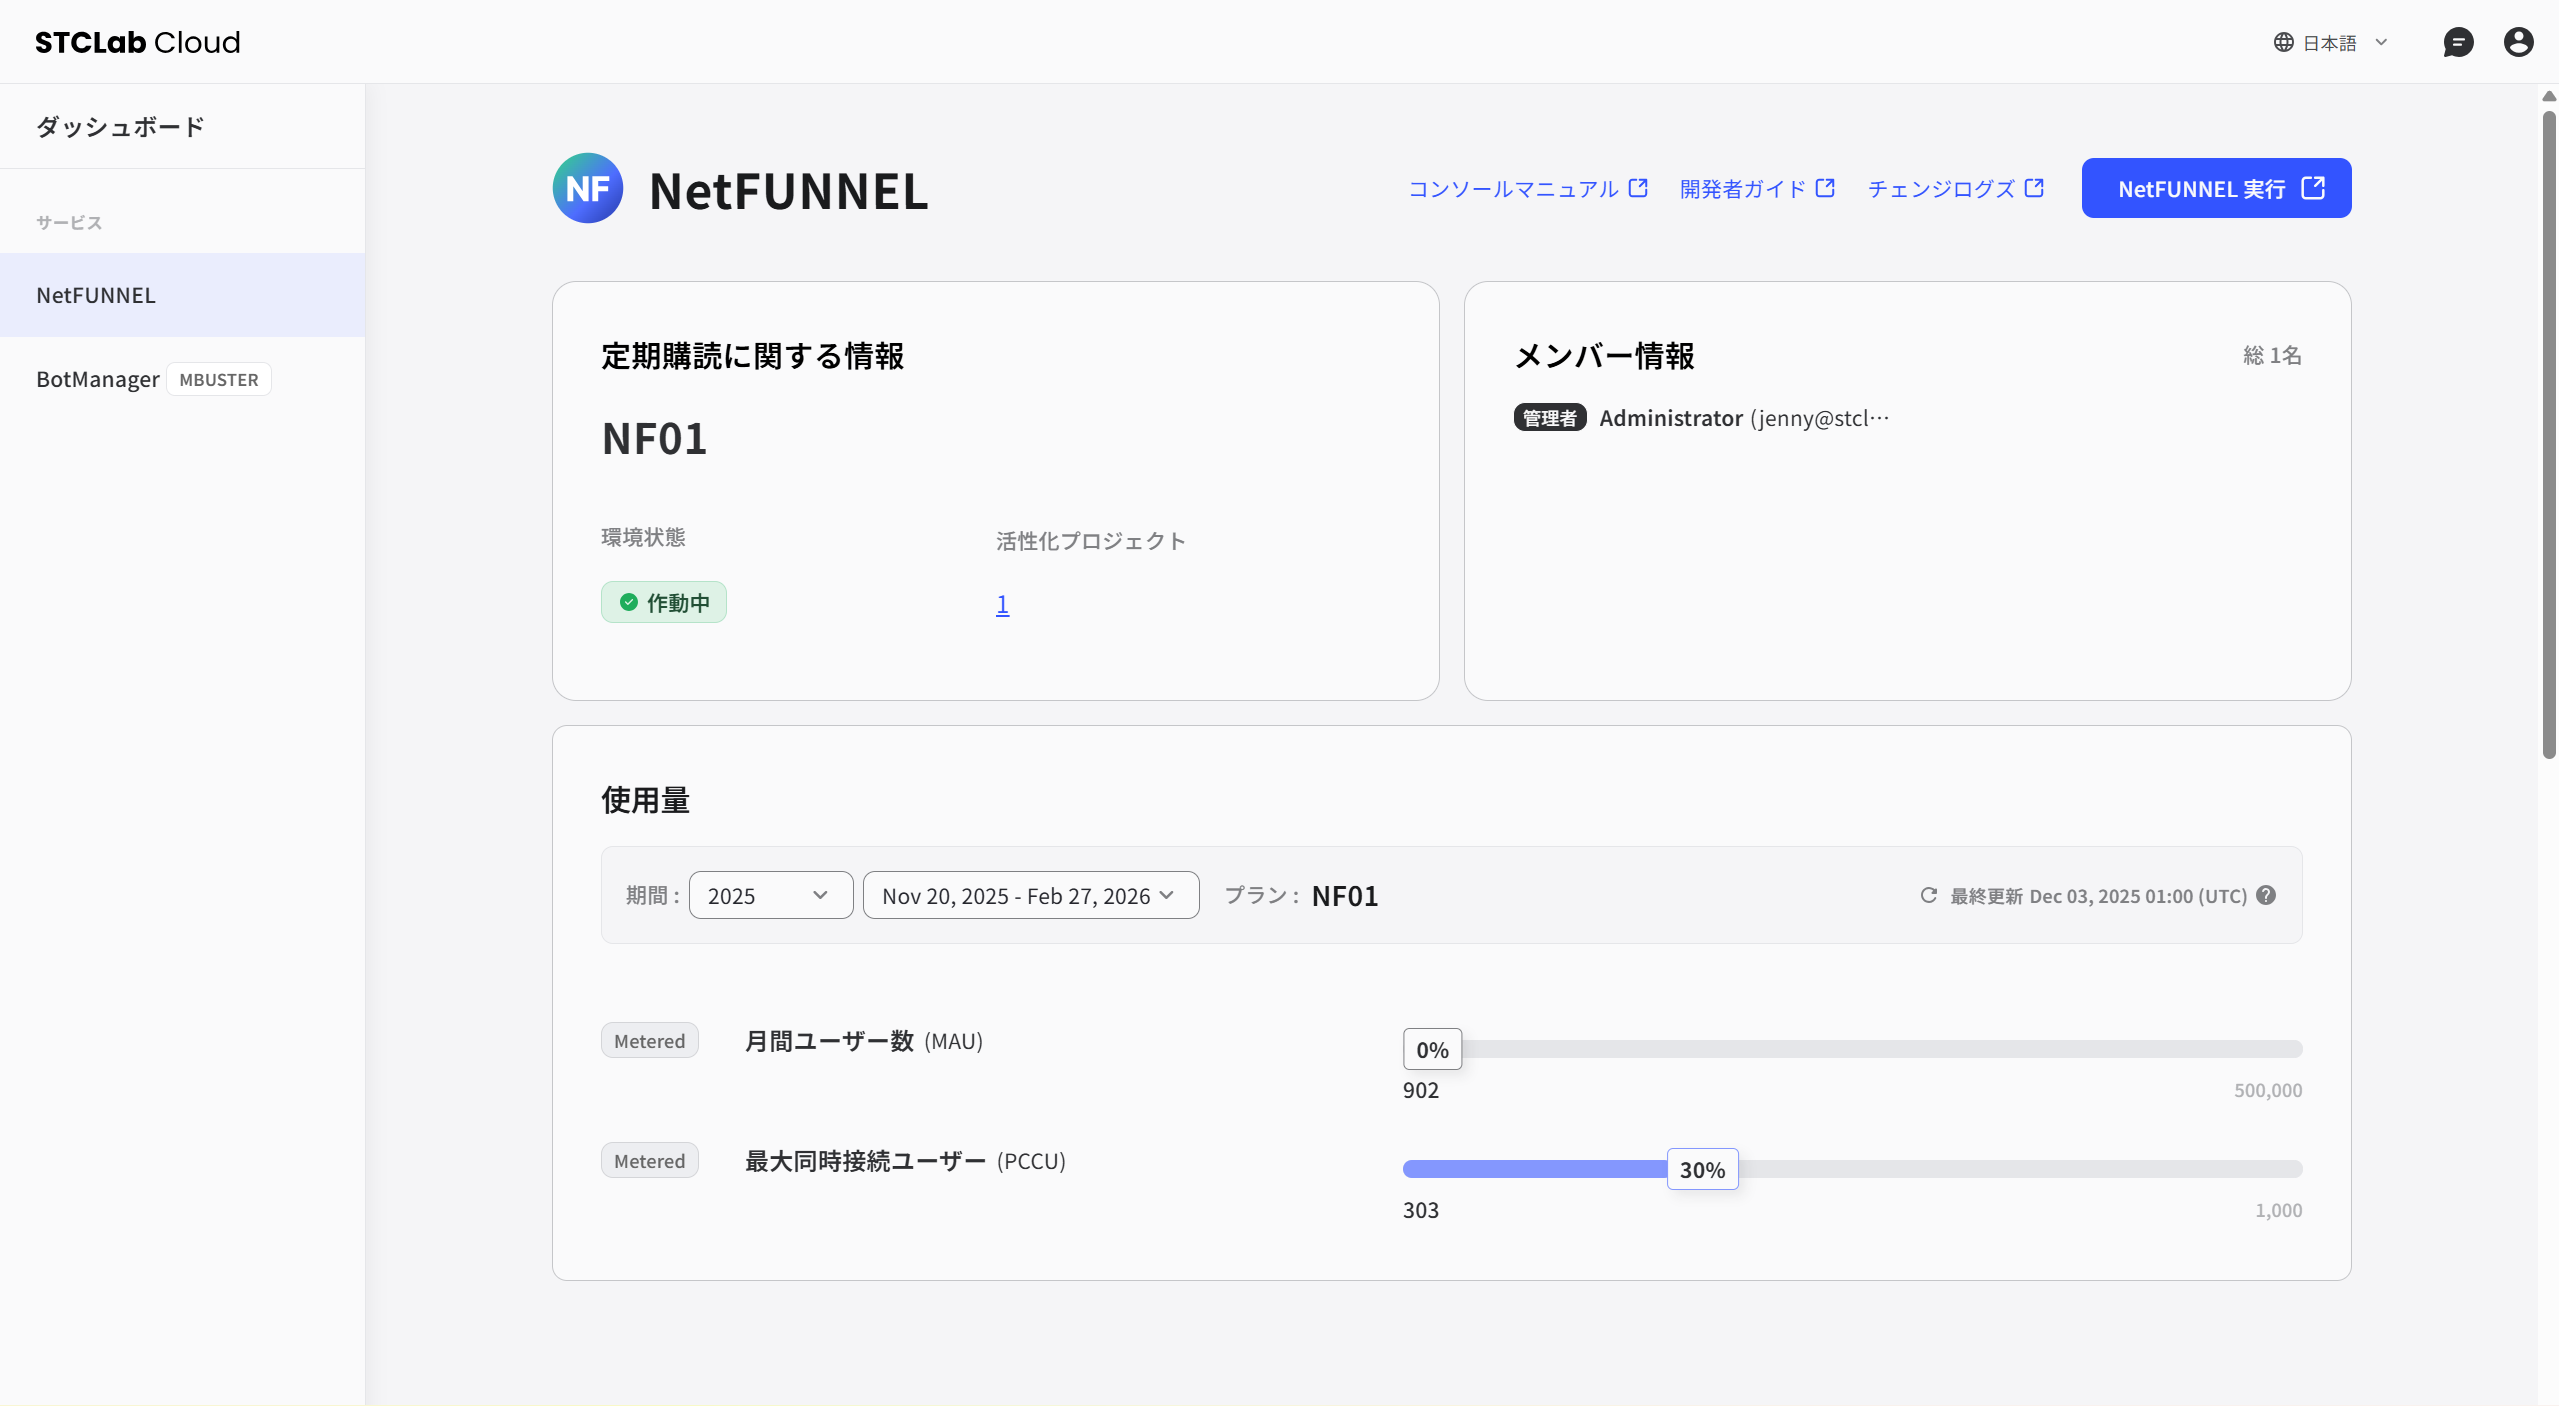2559x1406 pixels.
Task: Open ダッシュボード from the sidebar
Action: [119, 126]
